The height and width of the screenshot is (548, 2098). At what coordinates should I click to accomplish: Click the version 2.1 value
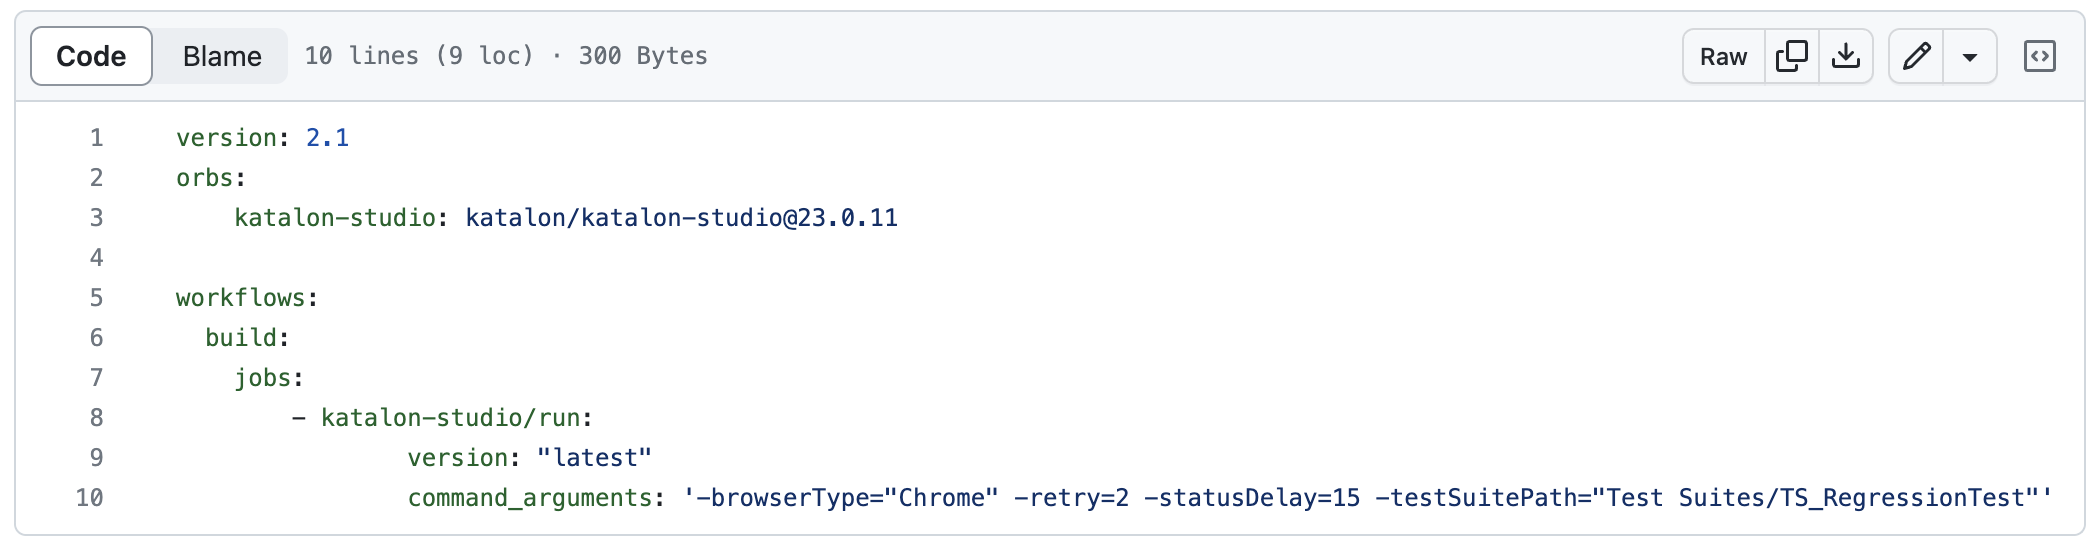click(327, 138)
